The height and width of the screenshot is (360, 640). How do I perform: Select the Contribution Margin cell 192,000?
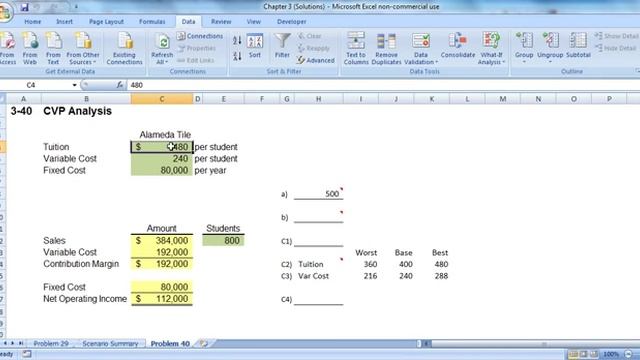pyautogui.click(x=162, y=264)
